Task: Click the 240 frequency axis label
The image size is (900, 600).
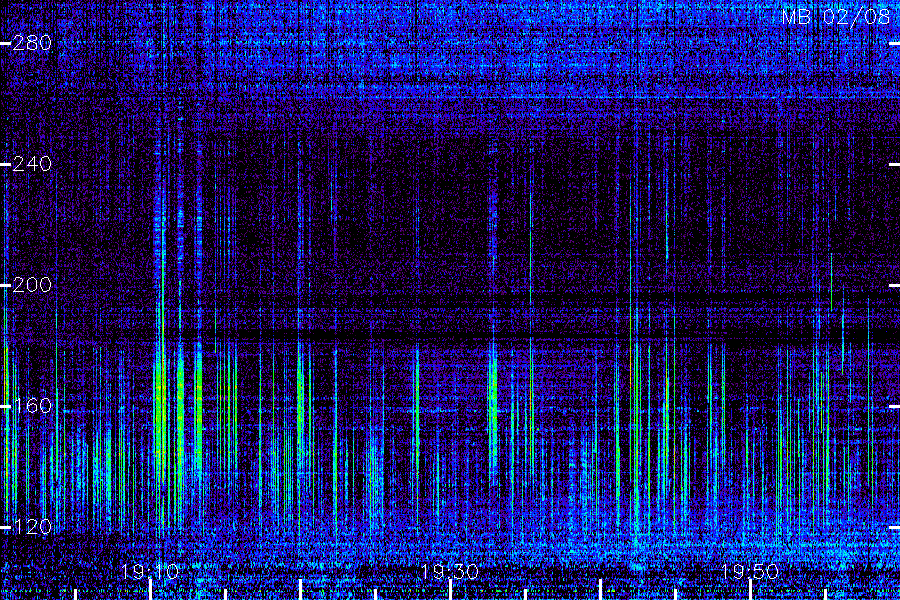Action: (x=32, y=164)
